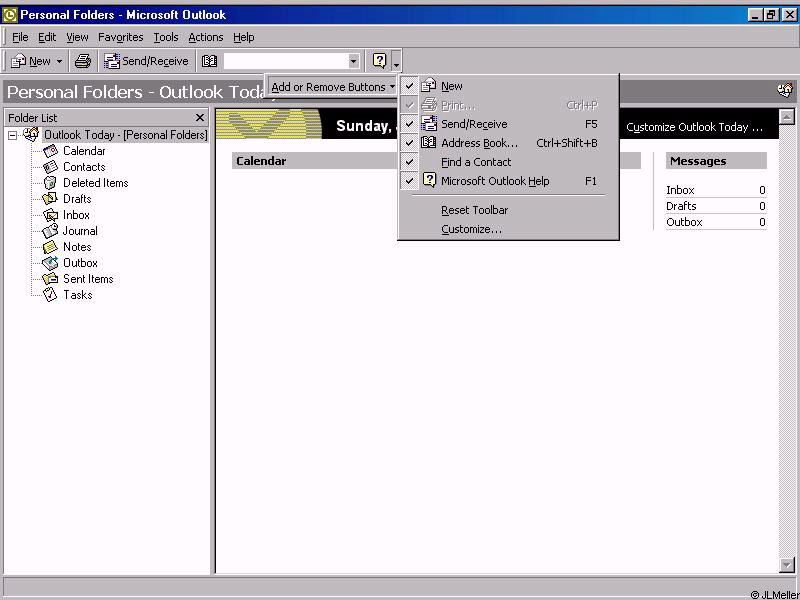
Task: Toggle the Send/Receive button checkmark
Action: pyautogui.click(x=410, y=124)
